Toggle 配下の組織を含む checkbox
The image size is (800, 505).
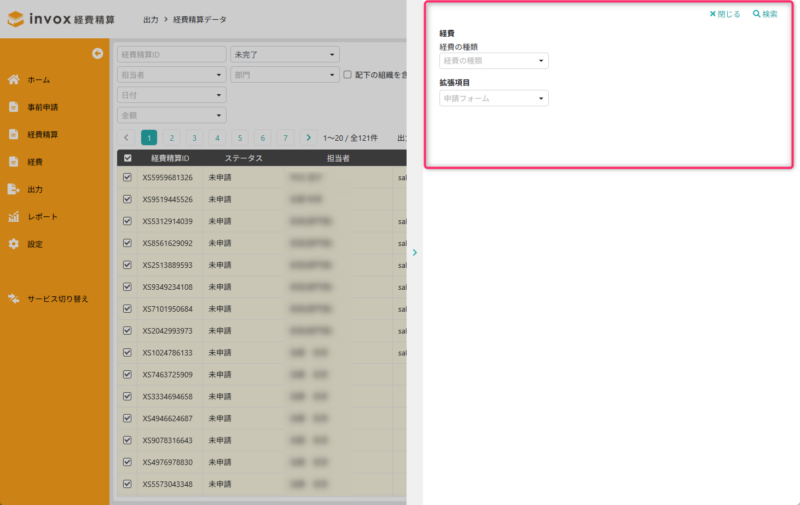[x=347, y=75]
